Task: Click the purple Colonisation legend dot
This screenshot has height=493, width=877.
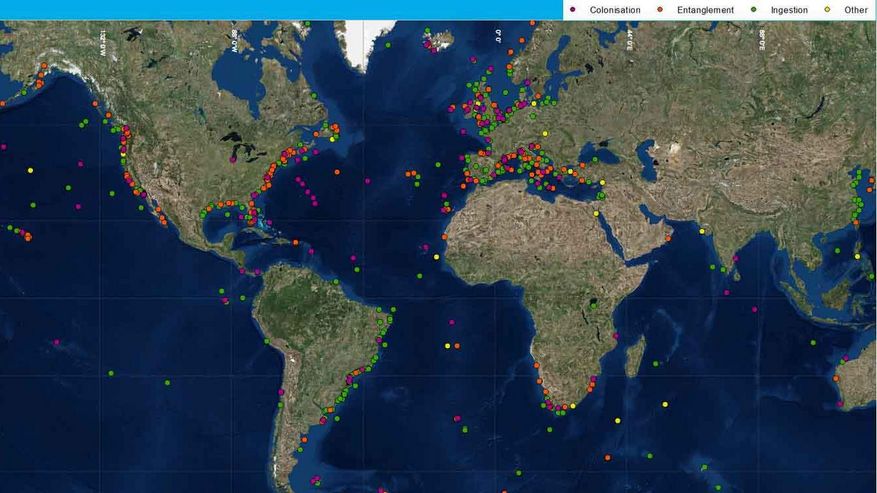Action: (x=573, y=10)
